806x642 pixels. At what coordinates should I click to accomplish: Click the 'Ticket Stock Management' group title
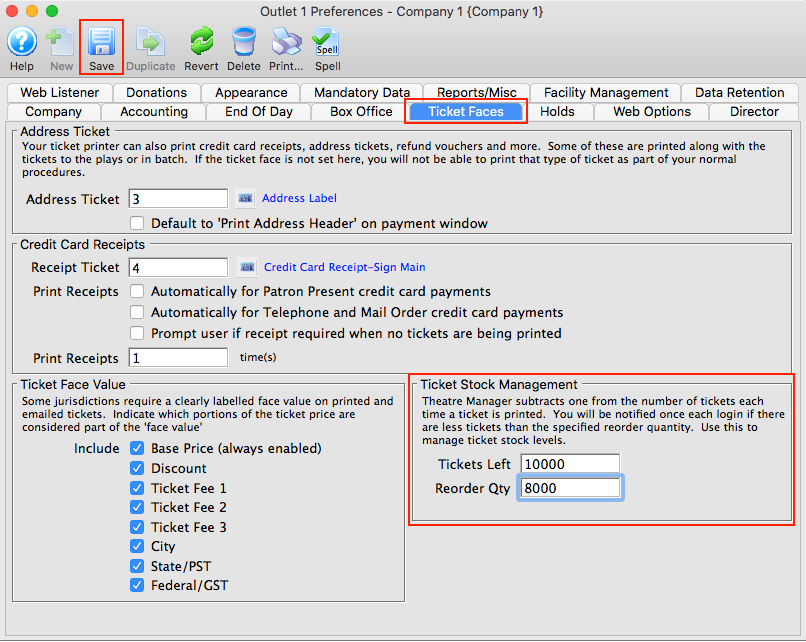coord(499,384)
